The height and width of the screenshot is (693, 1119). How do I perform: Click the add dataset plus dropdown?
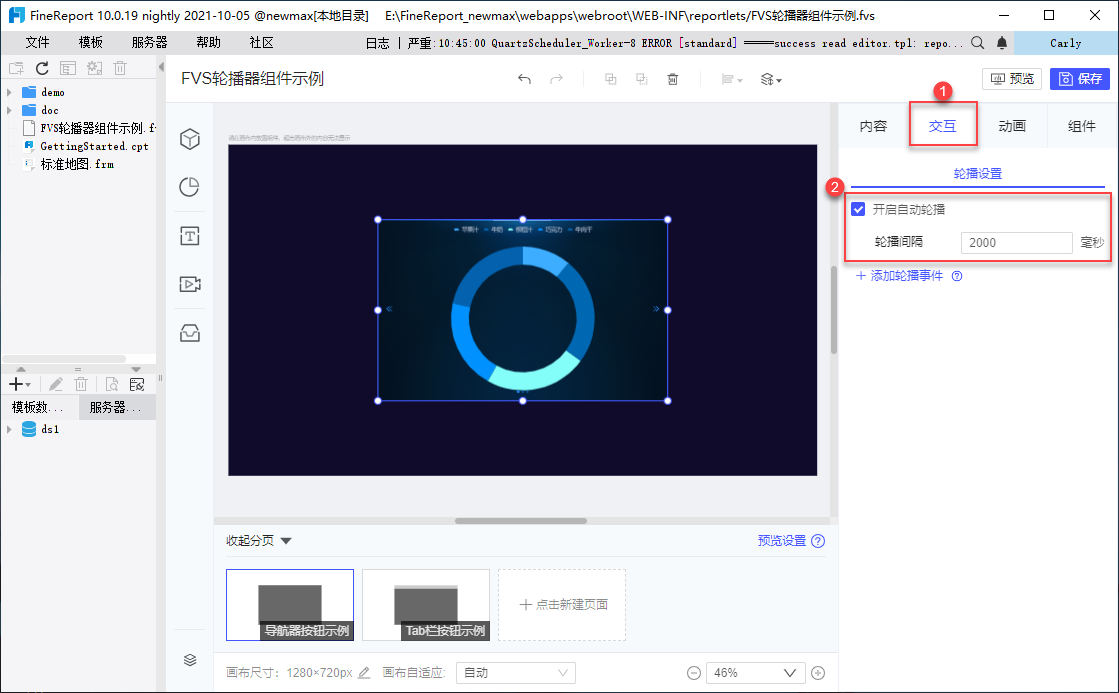pyautogui.click(x=20, y=385)
